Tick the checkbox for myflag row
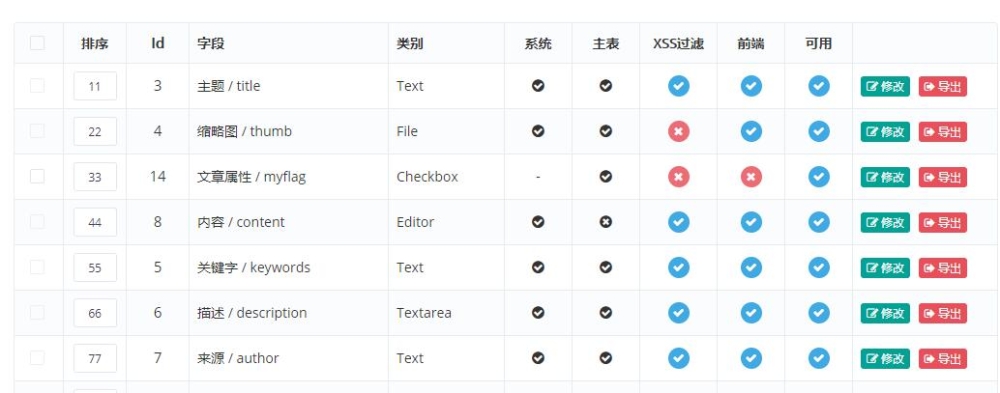This screenshot has width=1000, height=393. pyautogui.click(x=37, y=176)
